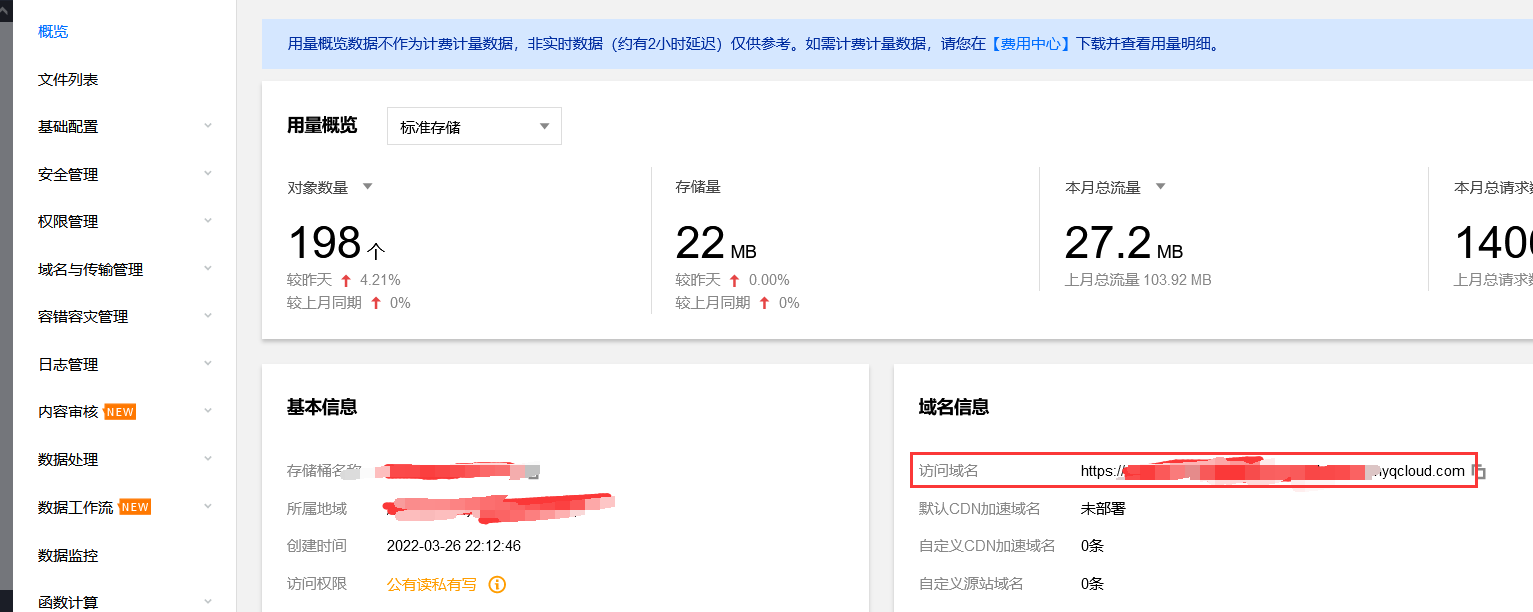Expand the 基础配置 menu chevron
The height and width of the screenshot is (612, 1533).
[208, 125]
